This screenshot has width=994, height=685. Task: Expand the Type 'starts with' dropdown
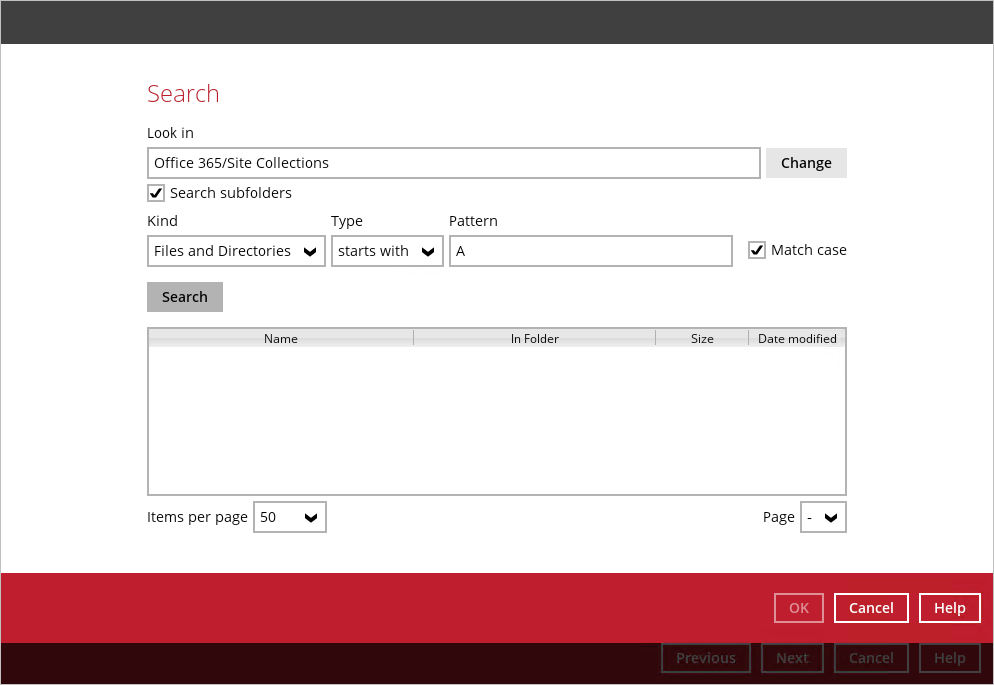387,251
